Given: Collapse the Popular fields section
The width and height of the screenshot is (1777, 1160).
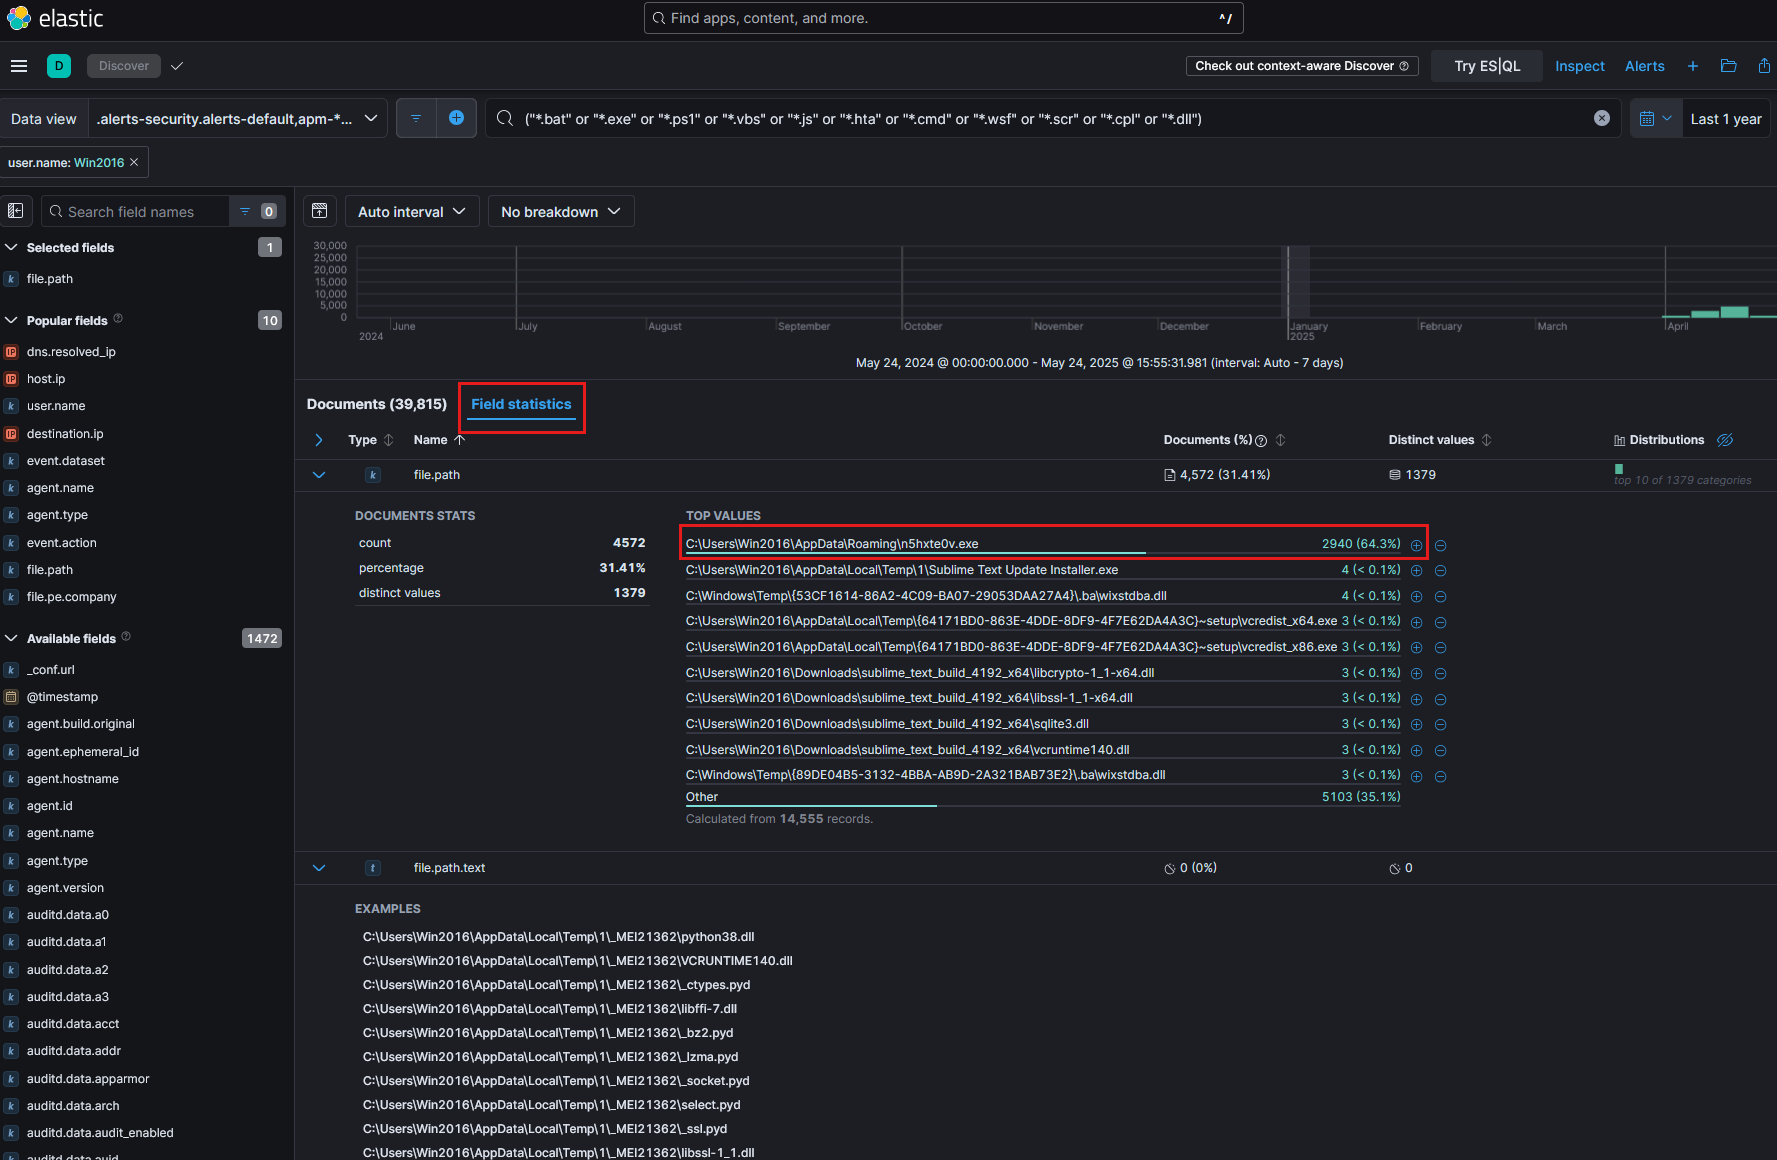Looking at the screenshot, I should [x=12, y=320].
